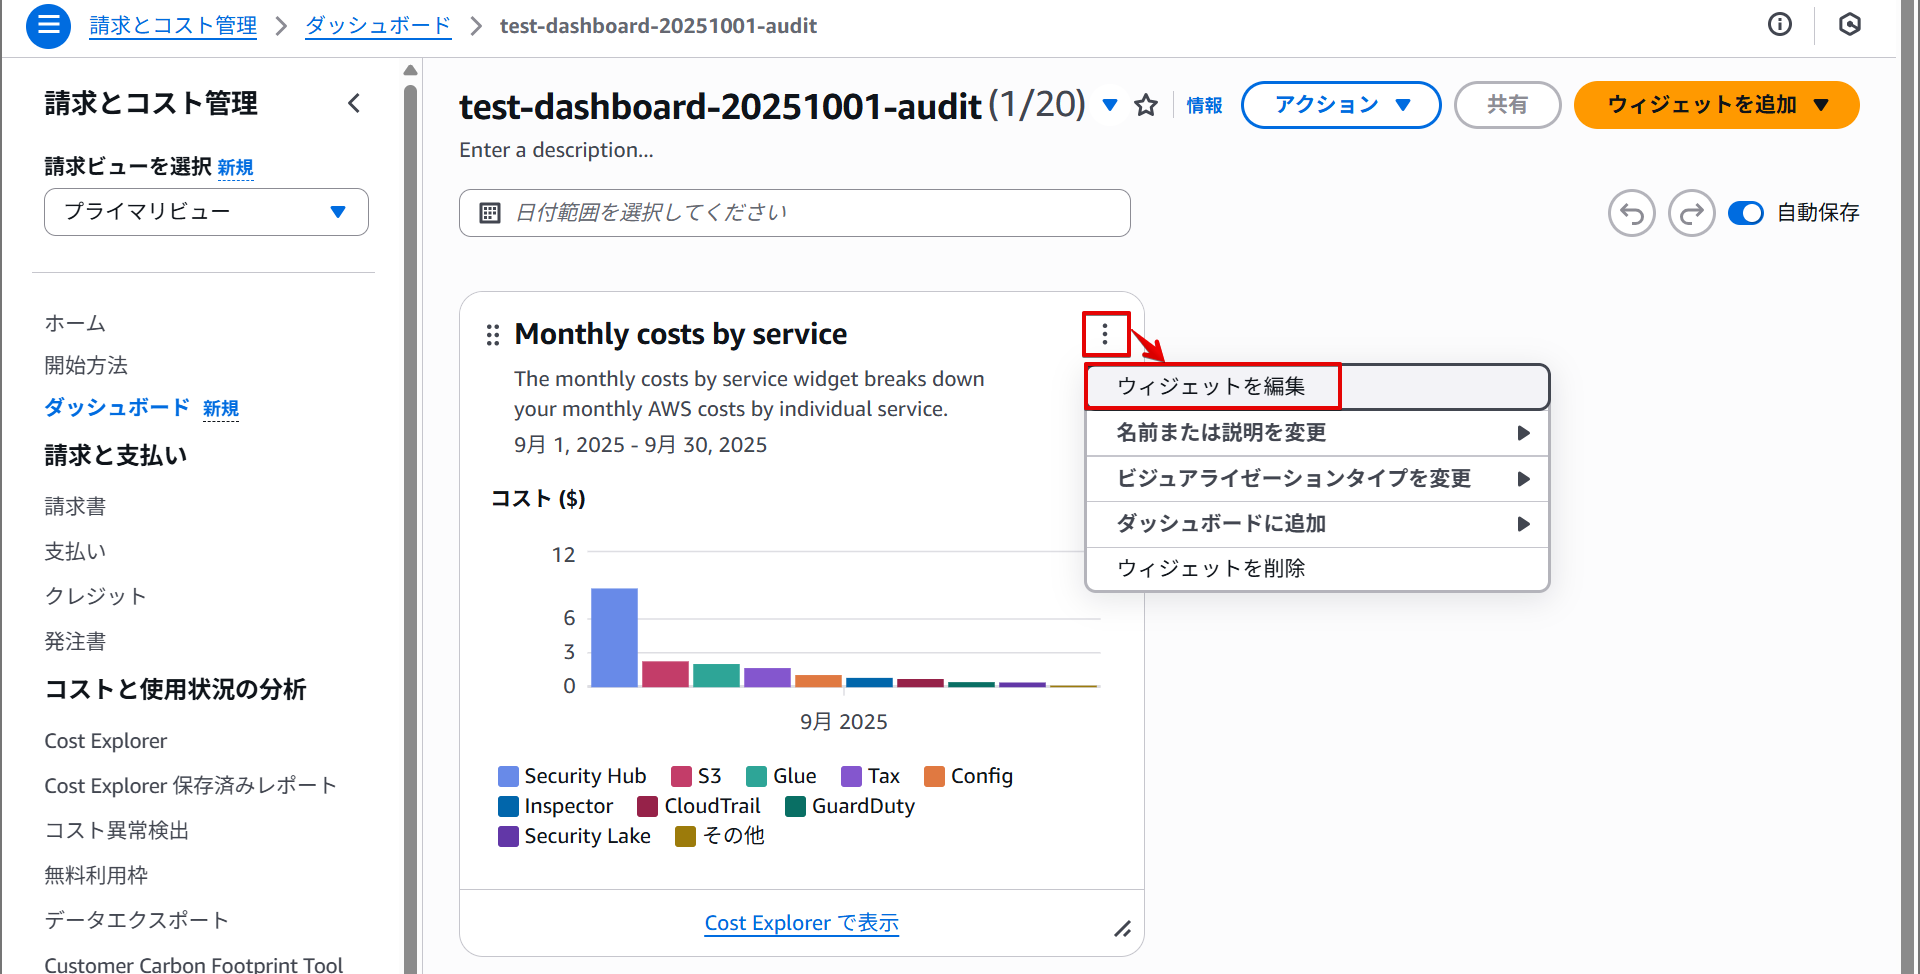Viewport: 1920px width, 974px height.
Task: Star the dashboard as favorite
Action: (x=1146, y=104)
